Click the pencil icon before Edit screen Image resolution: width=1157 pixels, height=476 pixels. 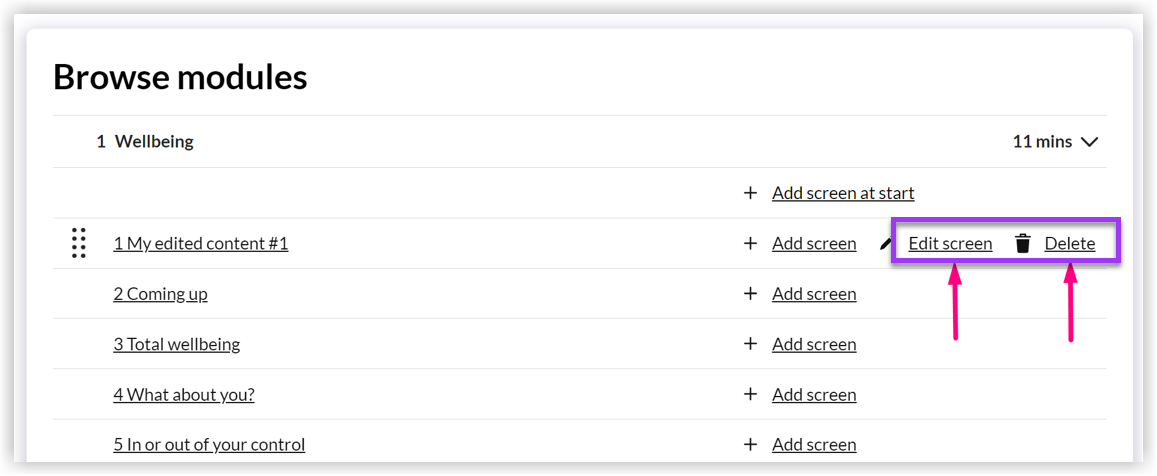coord(885,243)
